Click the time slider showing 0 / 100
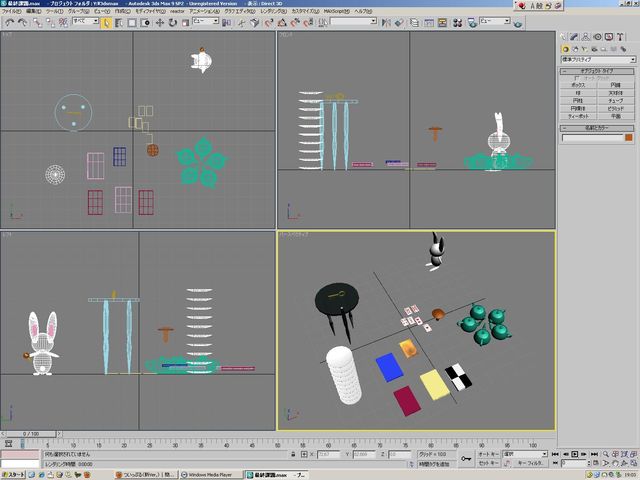 tap(31, 434)
